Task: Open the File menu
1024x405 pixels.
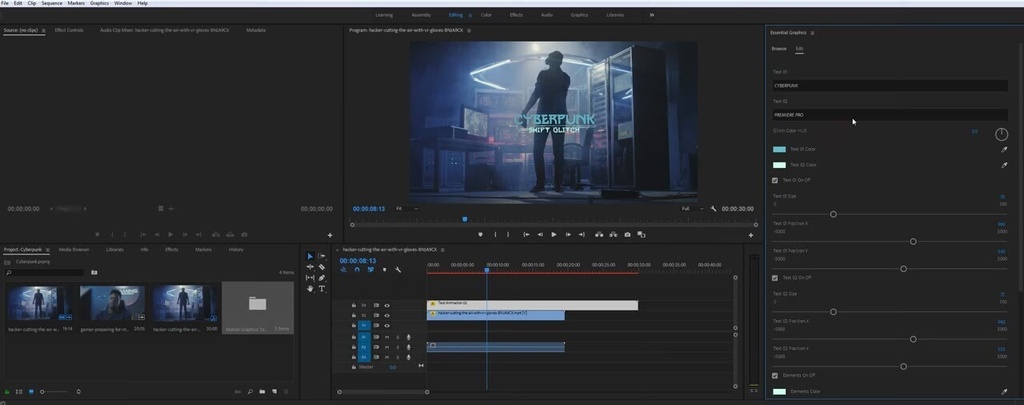Action: click(x=5, y=3)
